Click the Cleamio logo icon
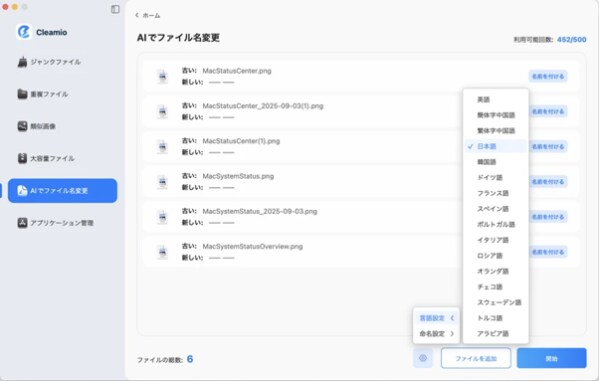The image size is (599, 381). pyautogui.click(x=24, y=32)
